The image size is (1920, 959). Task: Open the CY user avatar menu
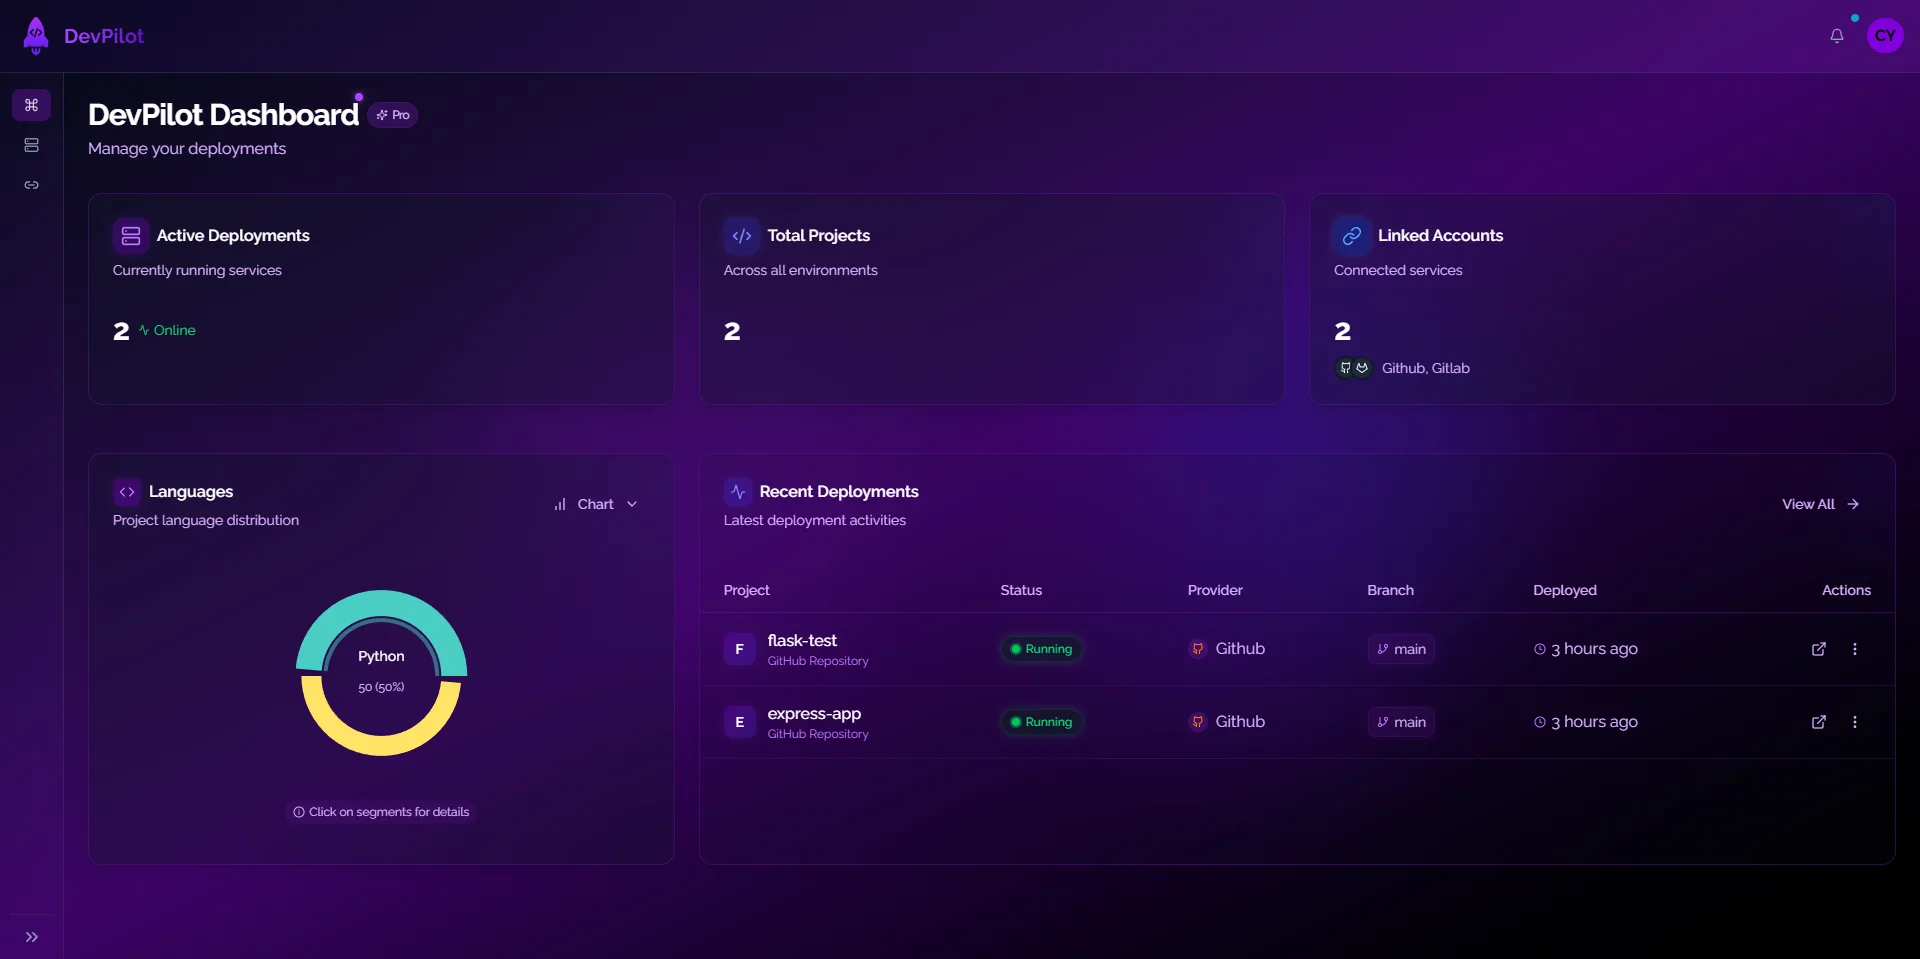point(1885,35)
